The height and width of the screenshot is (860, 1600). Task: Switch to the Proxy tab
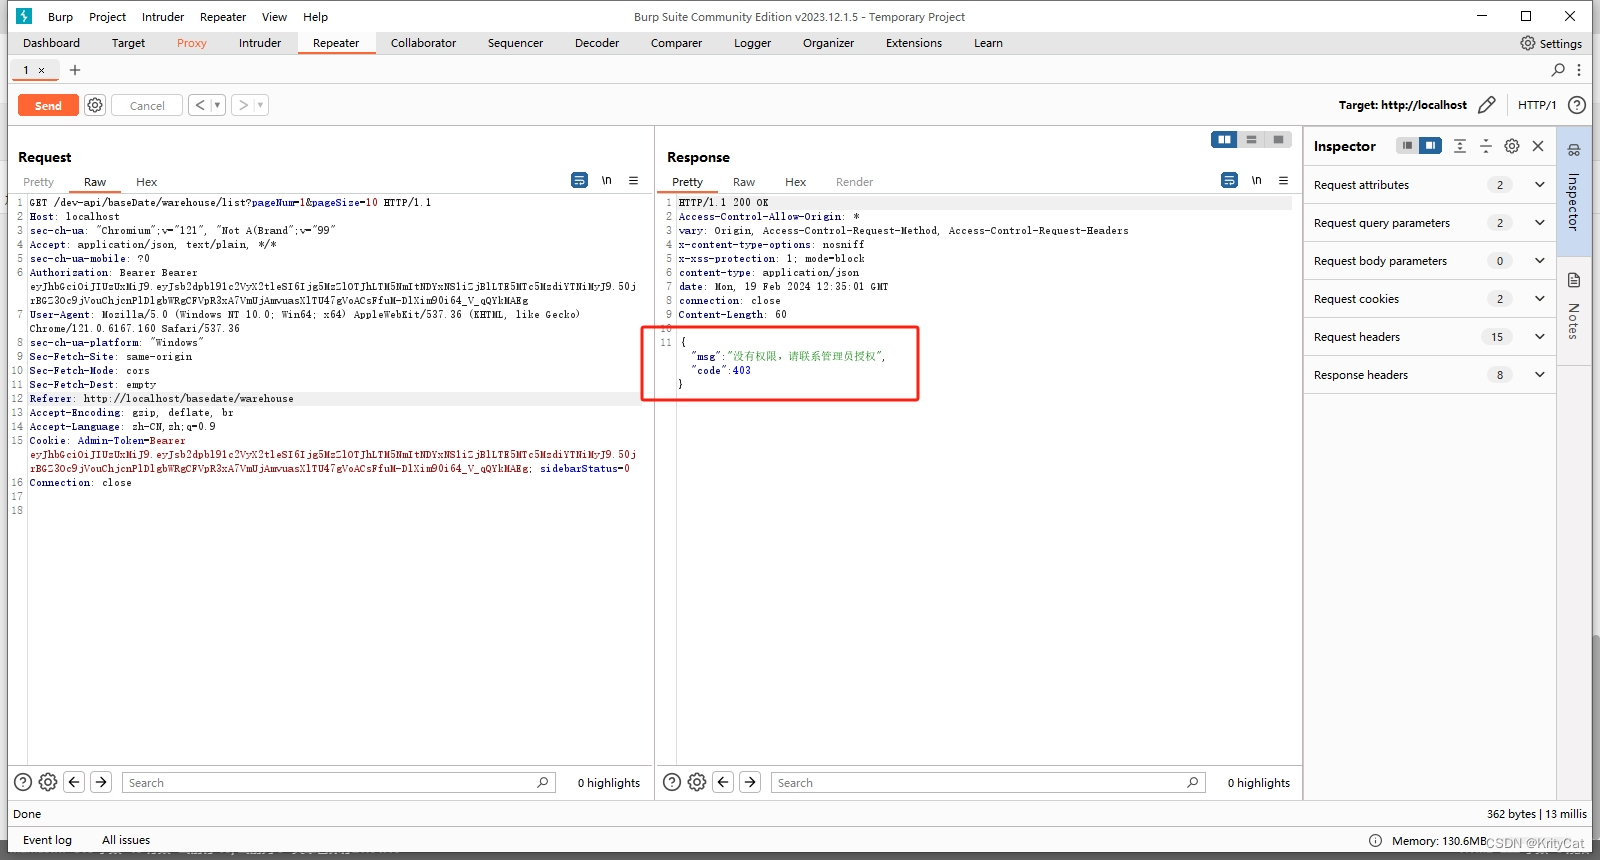pyautogui.click(x=192, y=43)
